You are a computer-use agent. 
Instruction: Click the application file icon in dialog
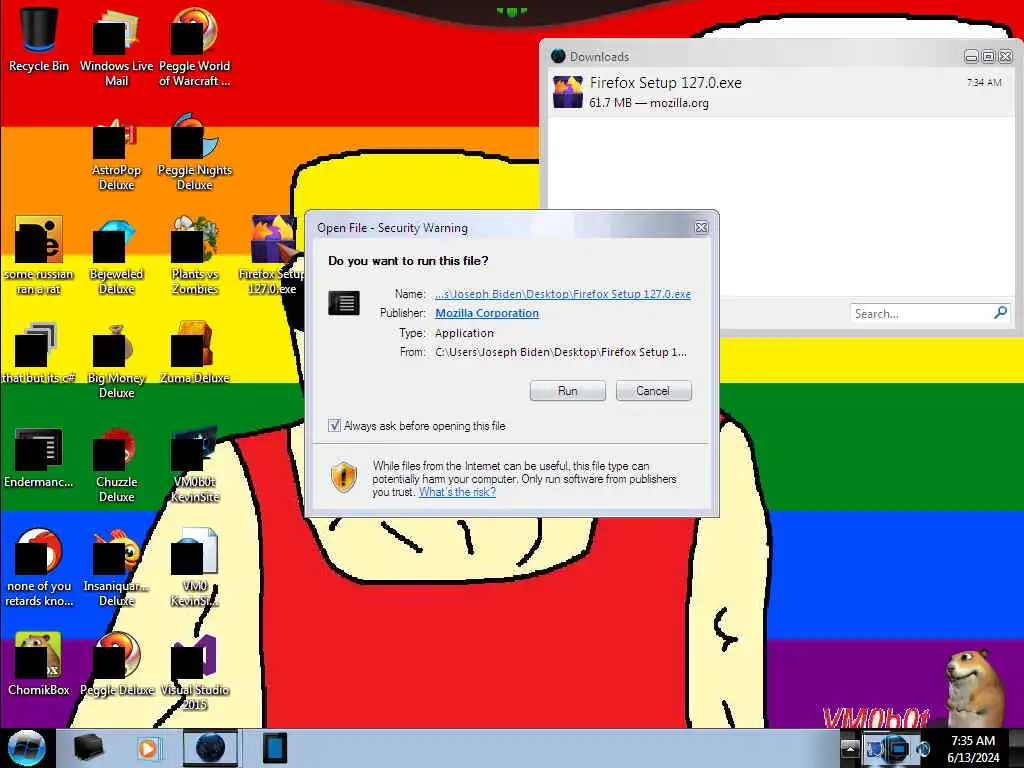click(344, 303)
